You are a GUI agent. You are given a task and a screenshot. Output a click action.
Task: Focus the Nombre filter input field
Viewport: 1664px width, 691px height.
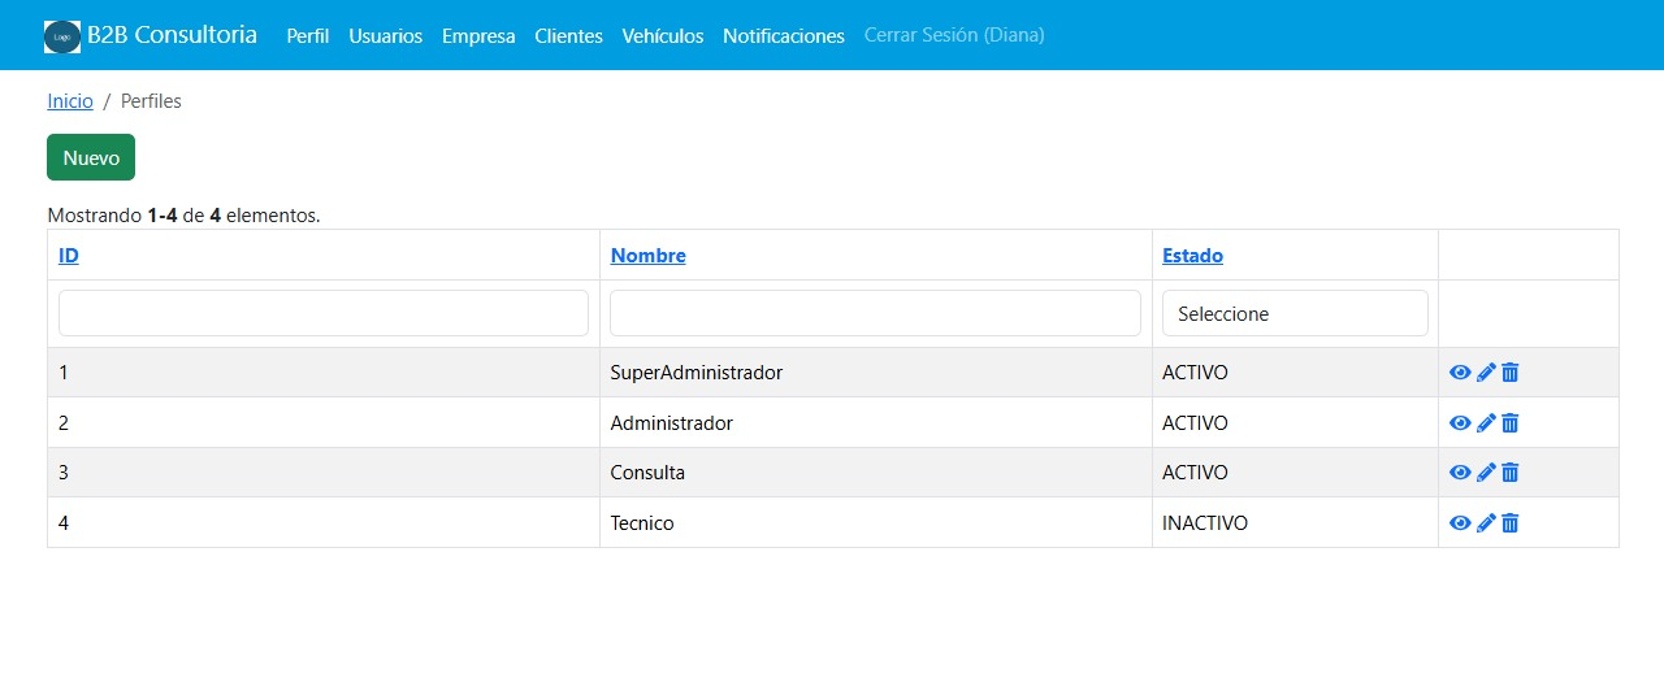[875, 313]
